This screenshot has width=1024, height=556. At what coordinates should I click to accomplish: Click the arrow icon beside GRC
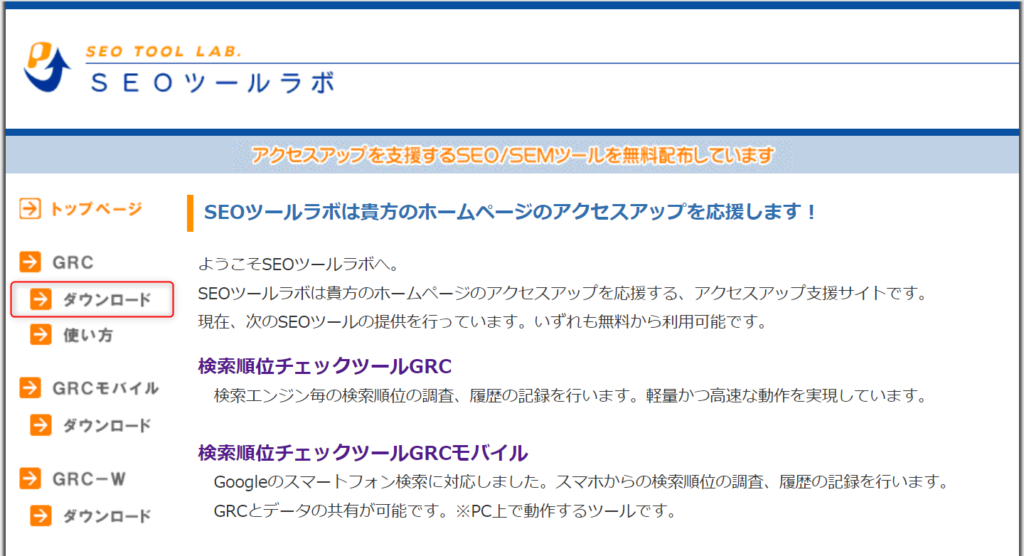pos(30,261)
